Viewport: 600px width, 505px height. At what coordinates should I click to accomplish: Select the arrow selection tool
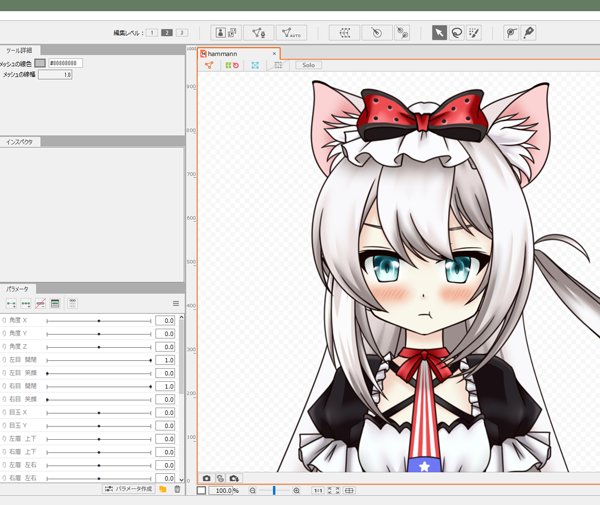coord(439,33)
